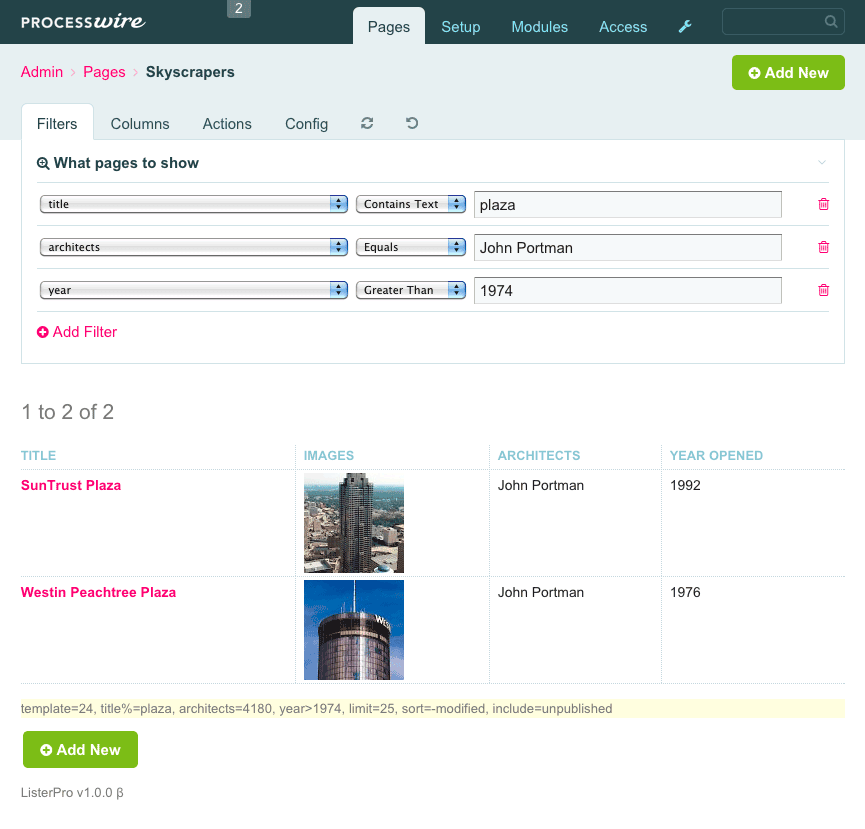Click John Portman in SunTrust Plaza row
The height and width of the screenshot is (829, 865).
[541, 485]
